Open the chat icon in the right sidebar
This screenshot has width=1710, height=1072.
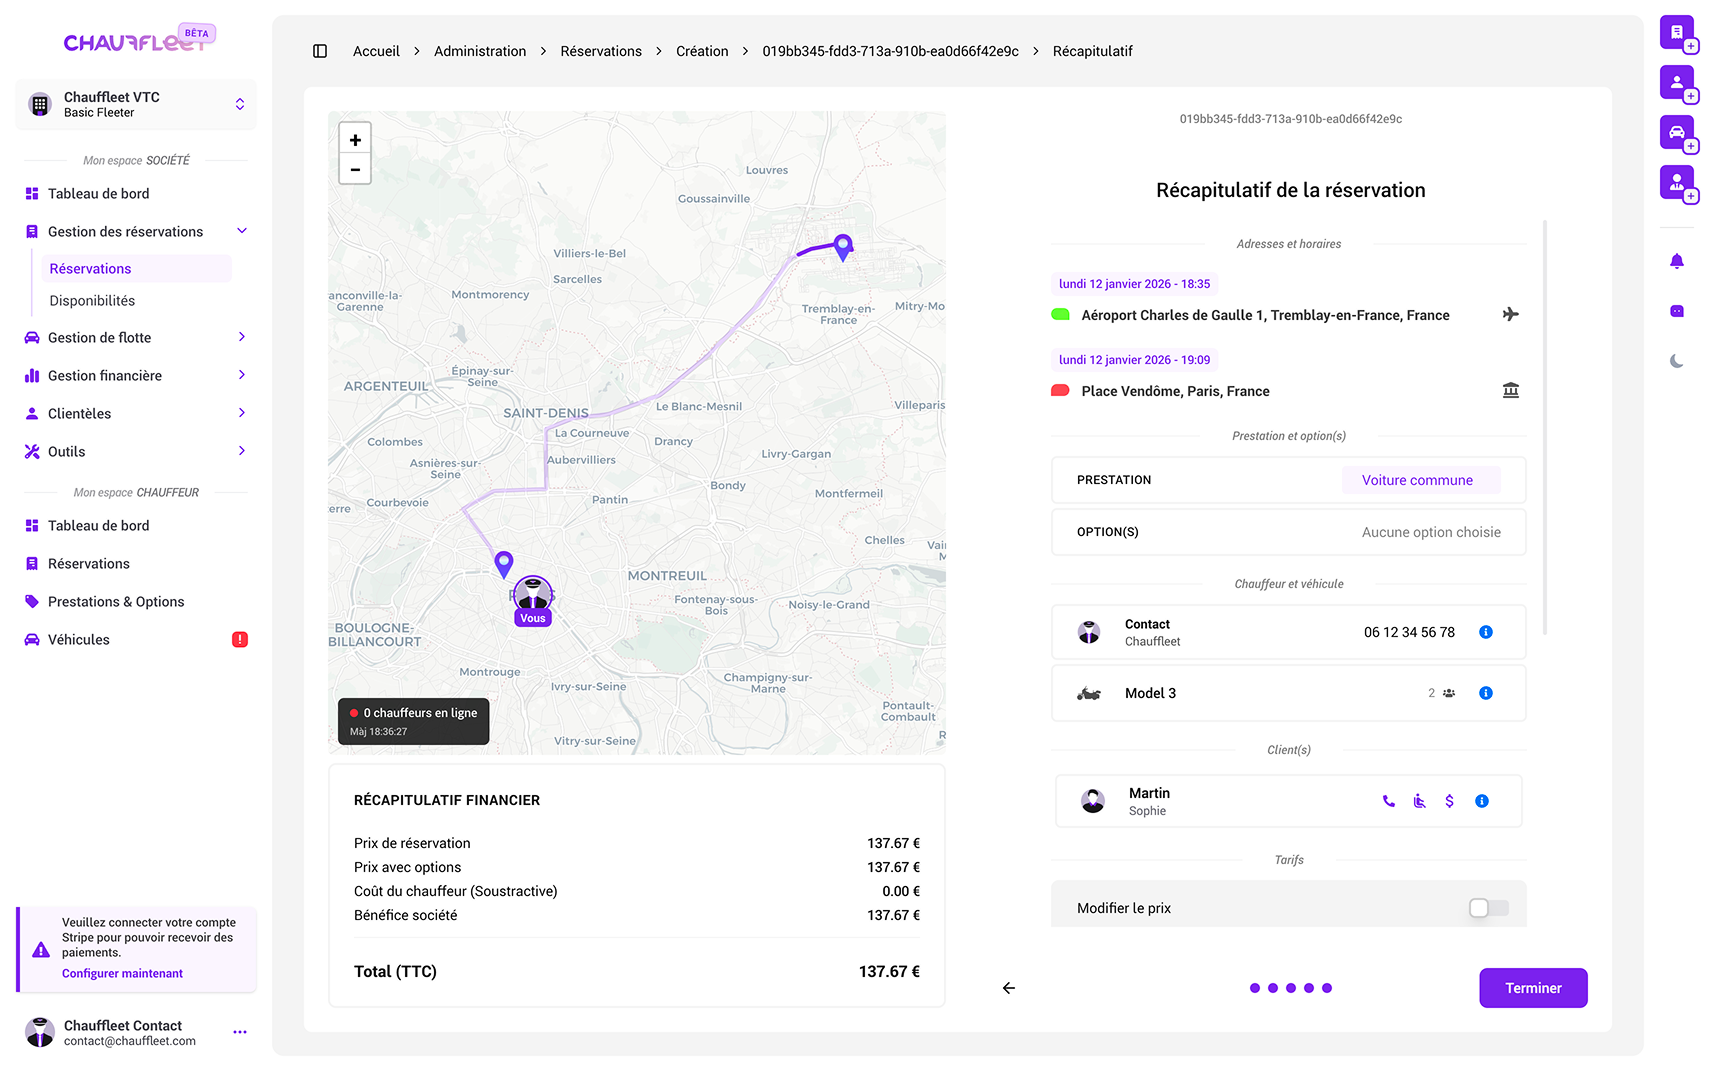click(x=1676, y=310)
